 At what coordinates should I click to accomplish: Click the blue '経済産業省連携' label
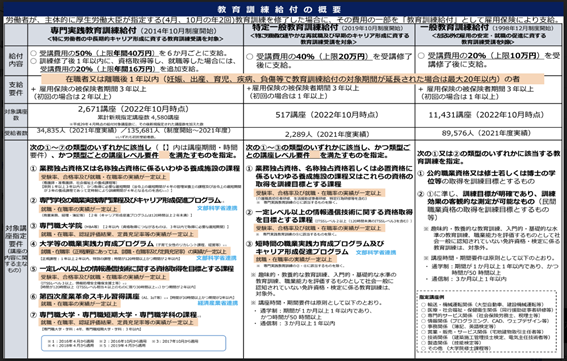click(218, 303)
